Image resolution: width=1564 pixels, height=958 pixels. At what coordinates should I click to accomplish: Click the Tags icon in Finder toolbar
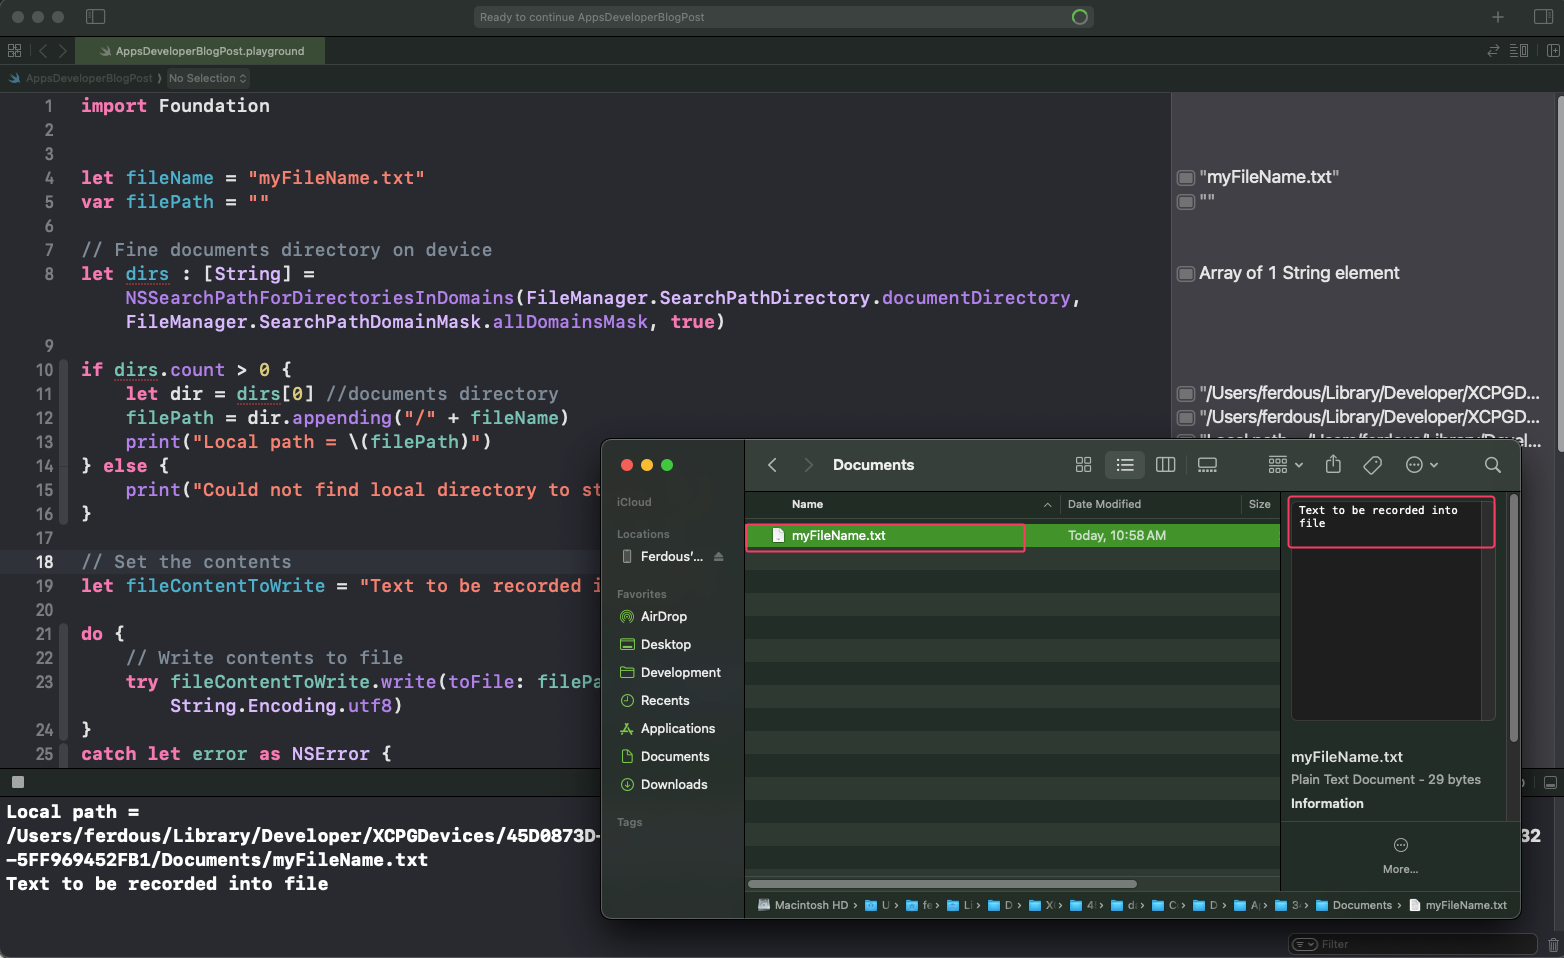(x=1371, y=465)
